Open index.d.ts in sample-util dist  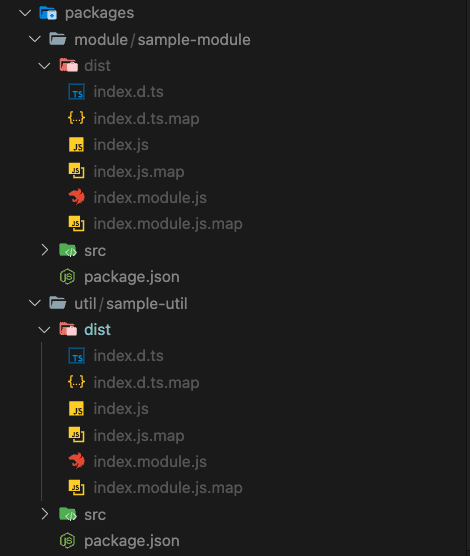[x=128, y=356]
